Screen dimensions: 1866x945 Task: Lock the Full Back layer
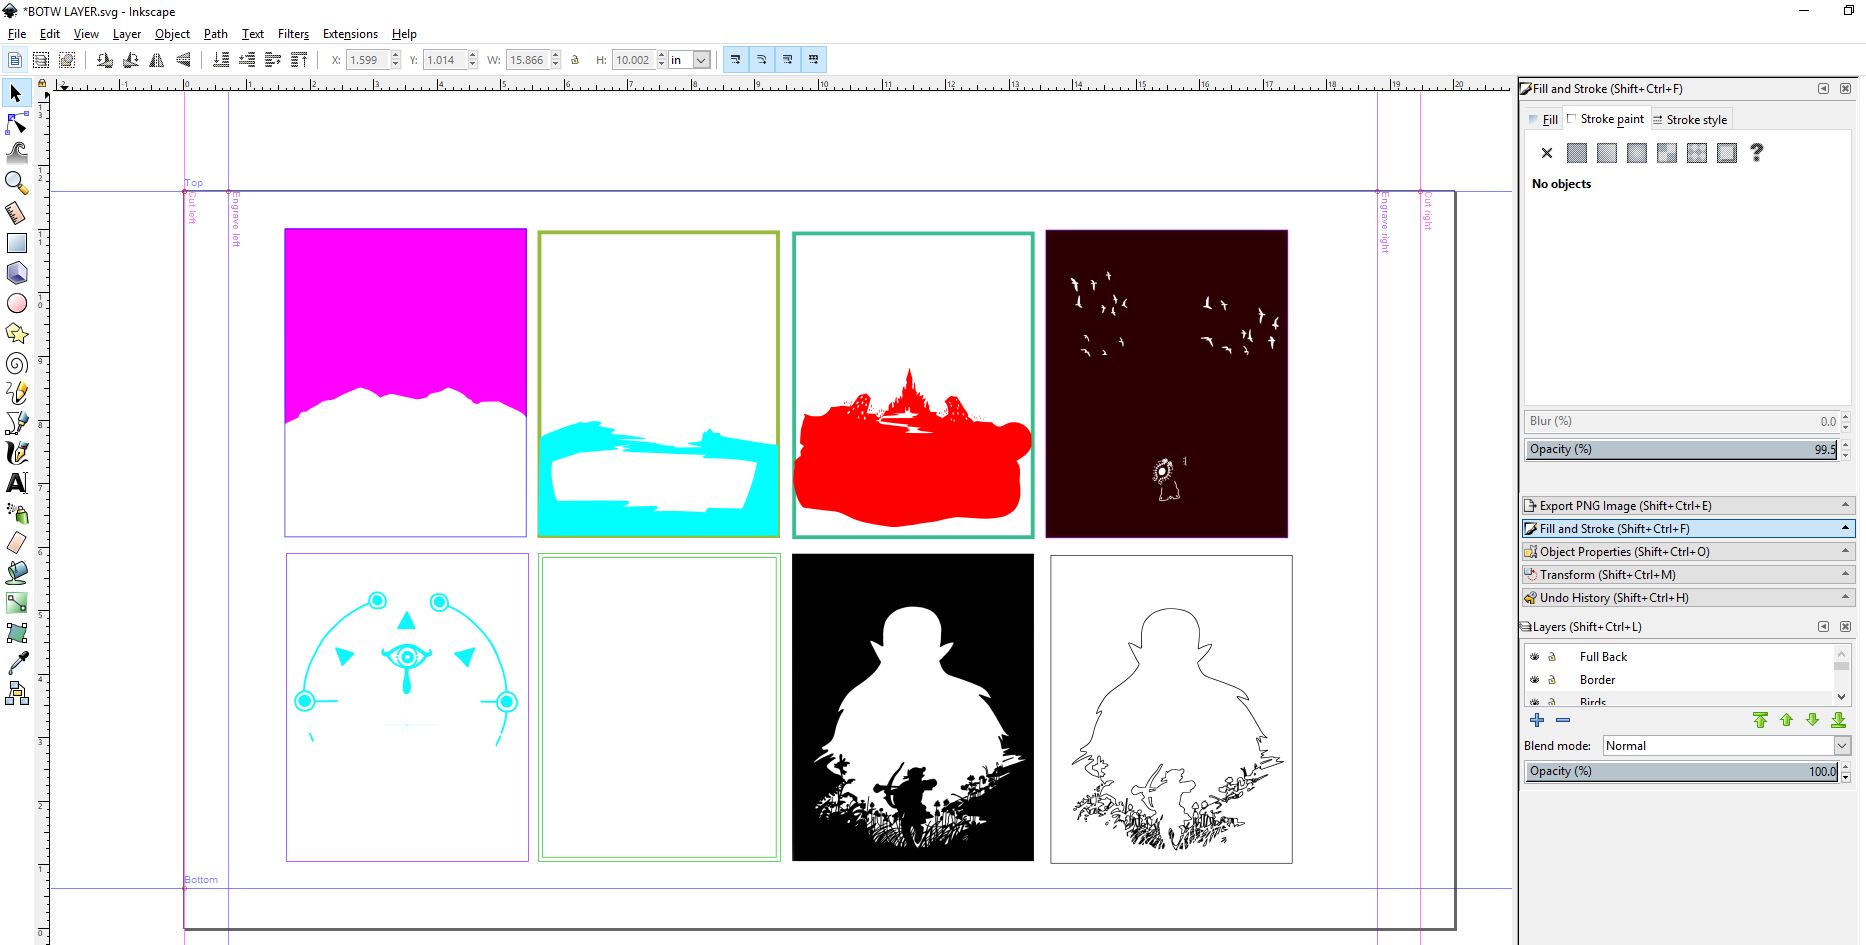(x=1552, y=657)
